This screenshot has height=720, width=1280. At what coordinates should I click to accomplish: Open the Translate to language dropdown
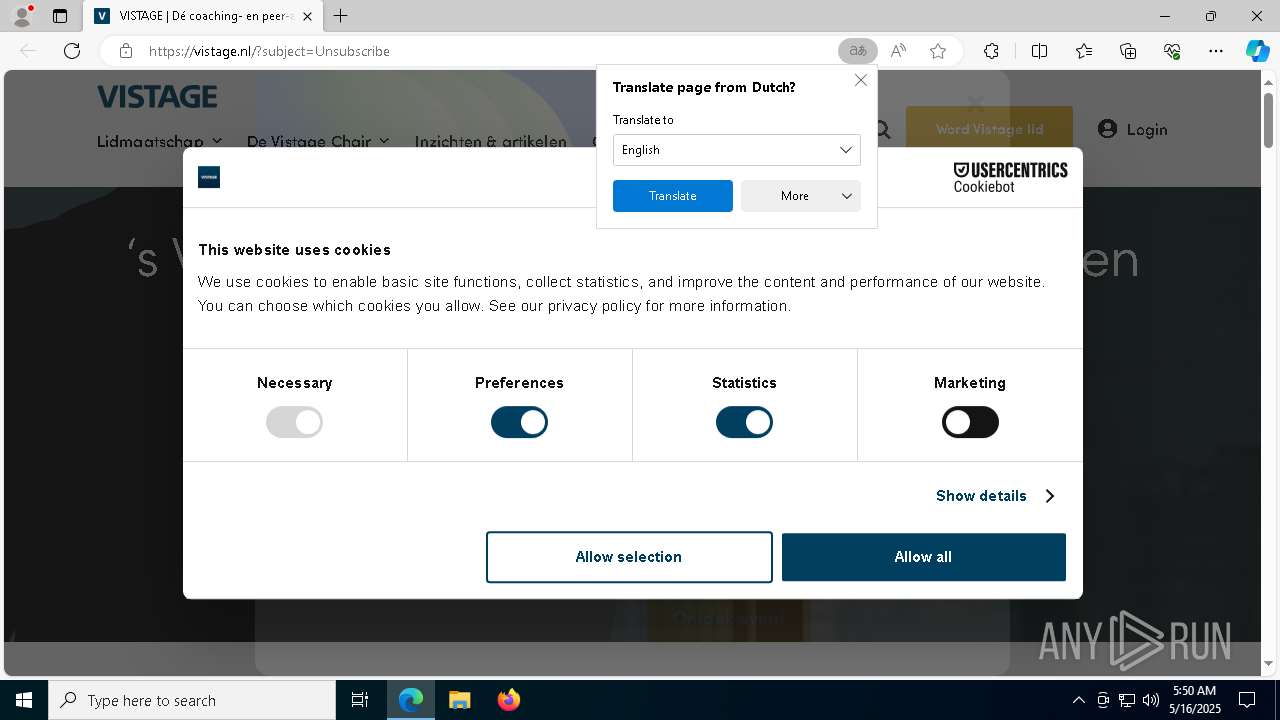coord(736,150)
